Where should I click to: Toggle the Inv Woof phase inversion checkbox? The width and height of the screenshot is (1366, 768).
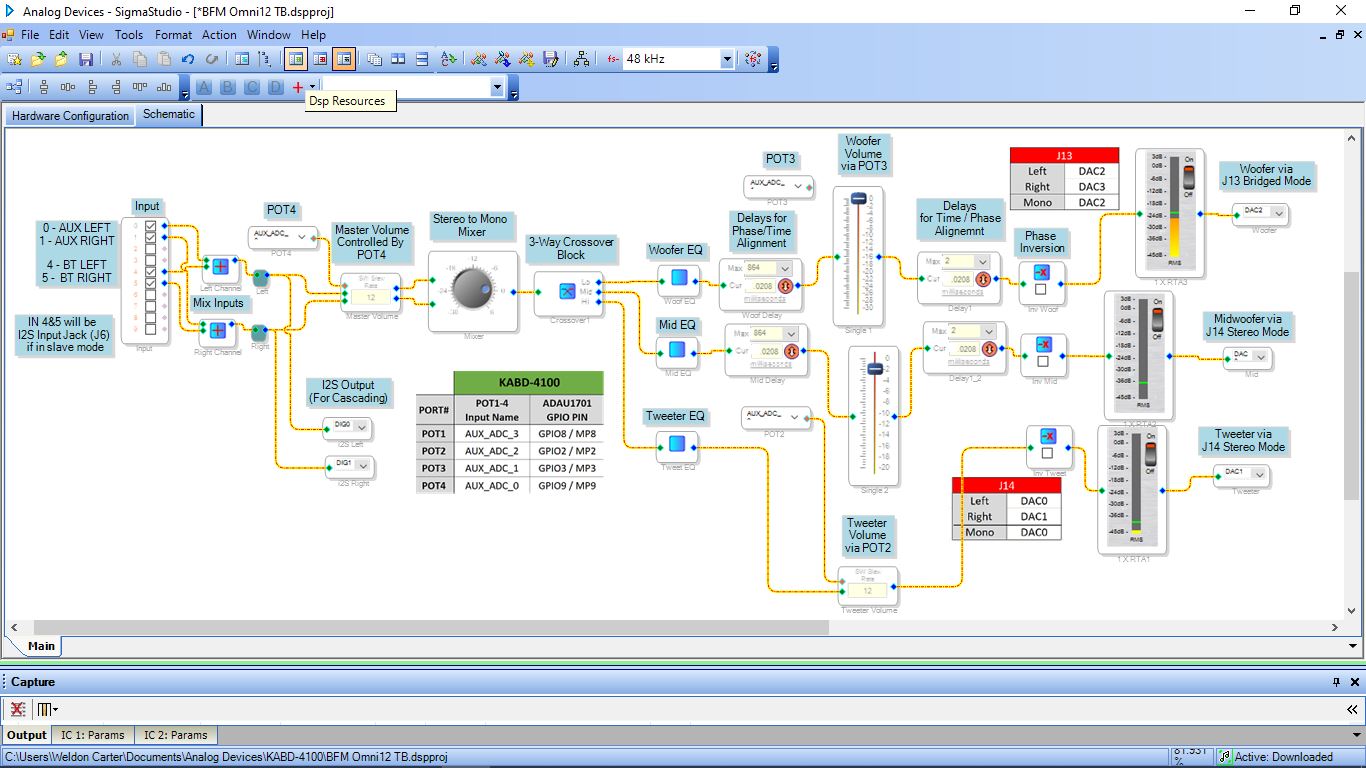1041,290
